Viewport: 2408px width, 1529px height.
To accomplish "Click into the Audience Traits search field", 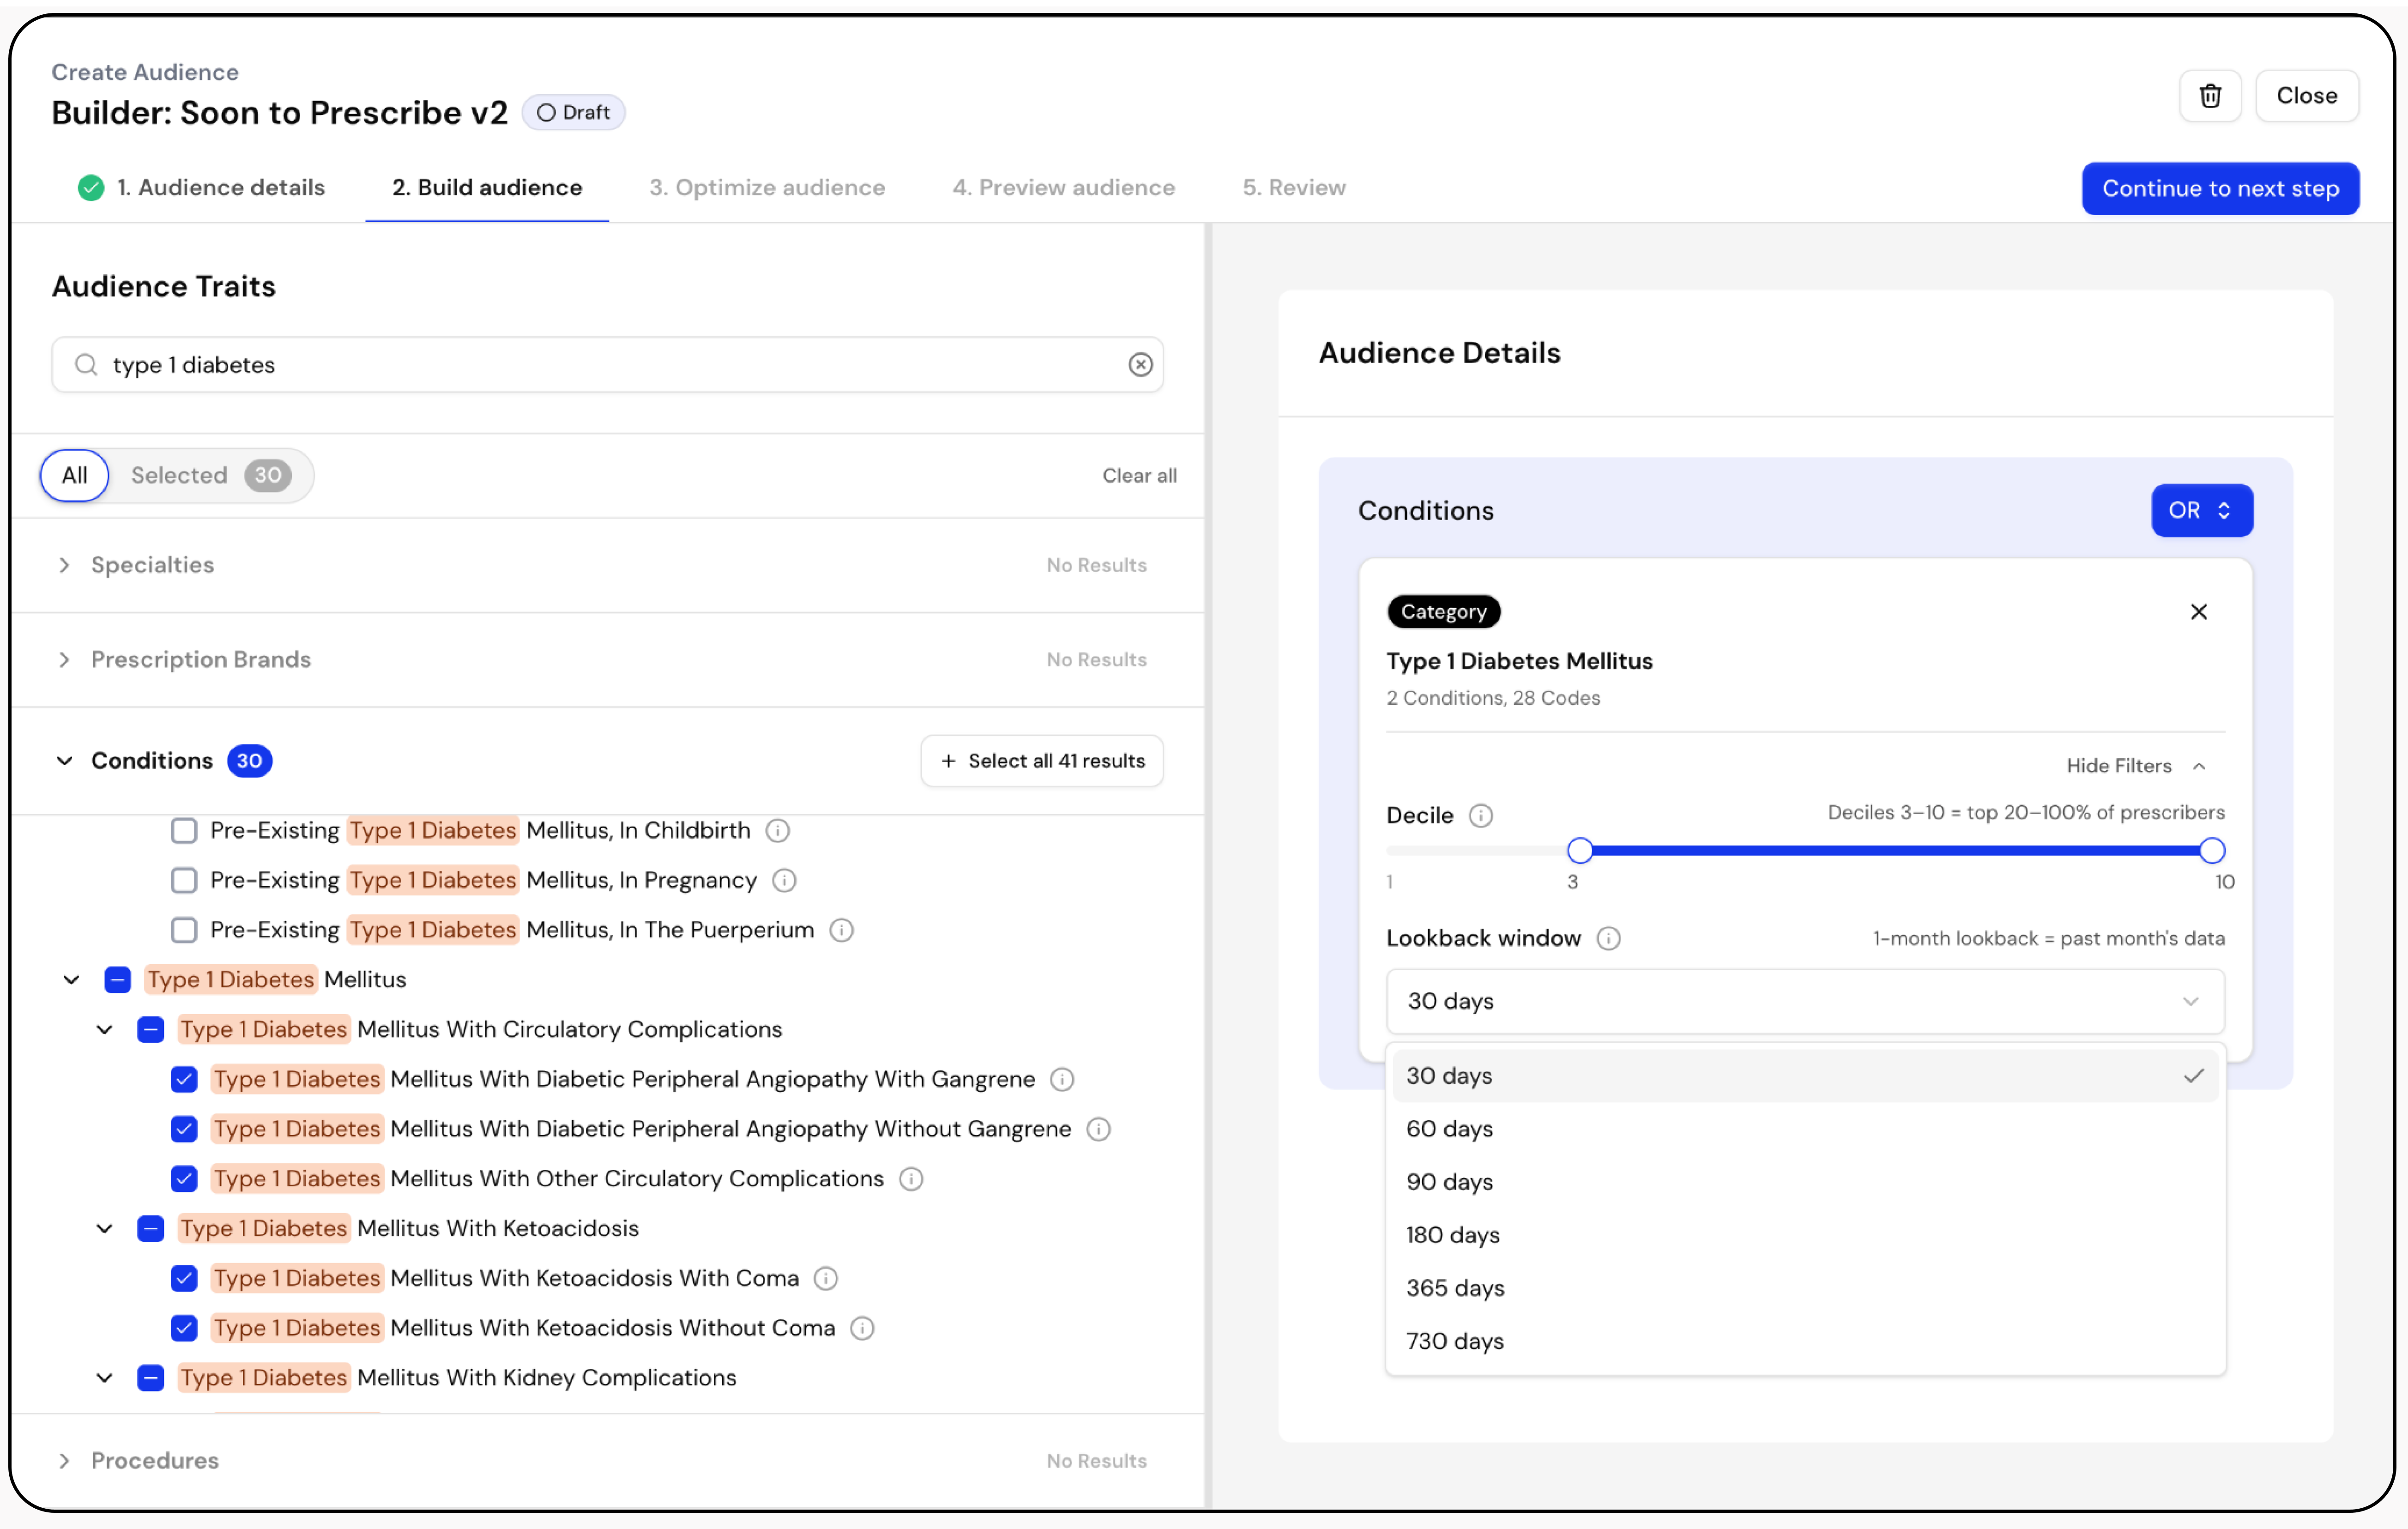I will pyautogui.click(x=600, y=365).
